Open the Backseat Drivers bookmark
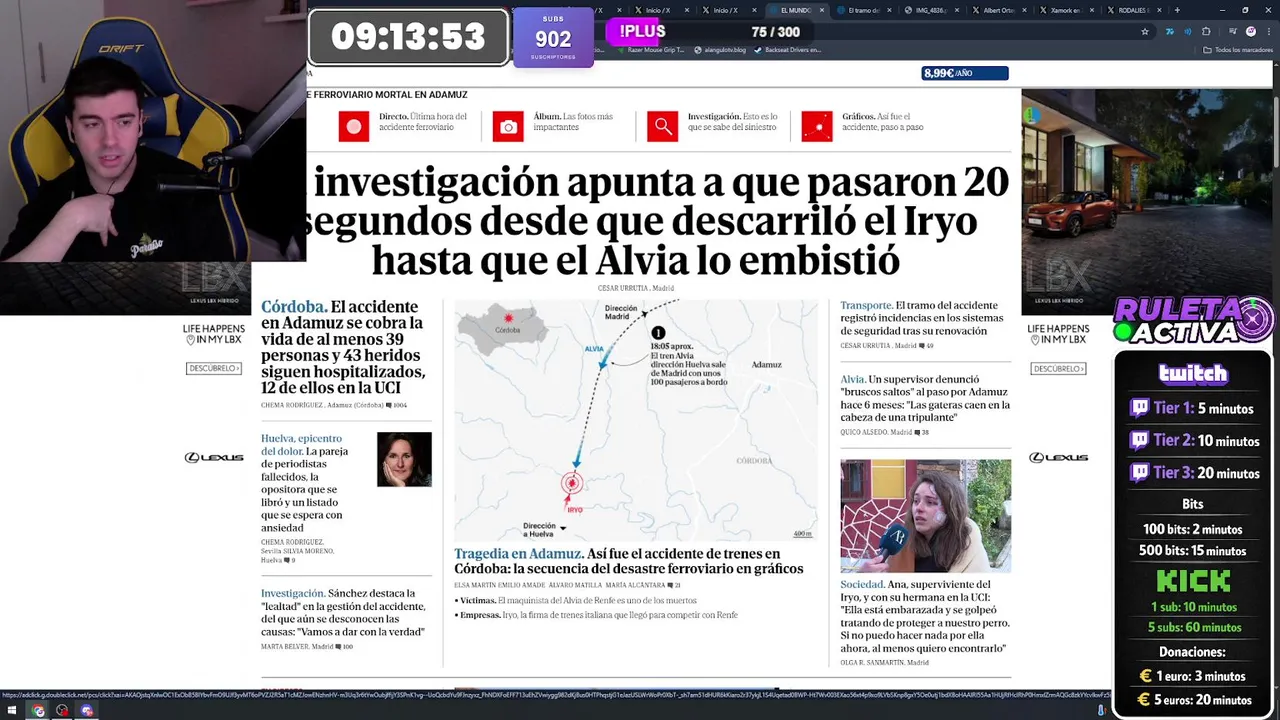 point(788,49)
